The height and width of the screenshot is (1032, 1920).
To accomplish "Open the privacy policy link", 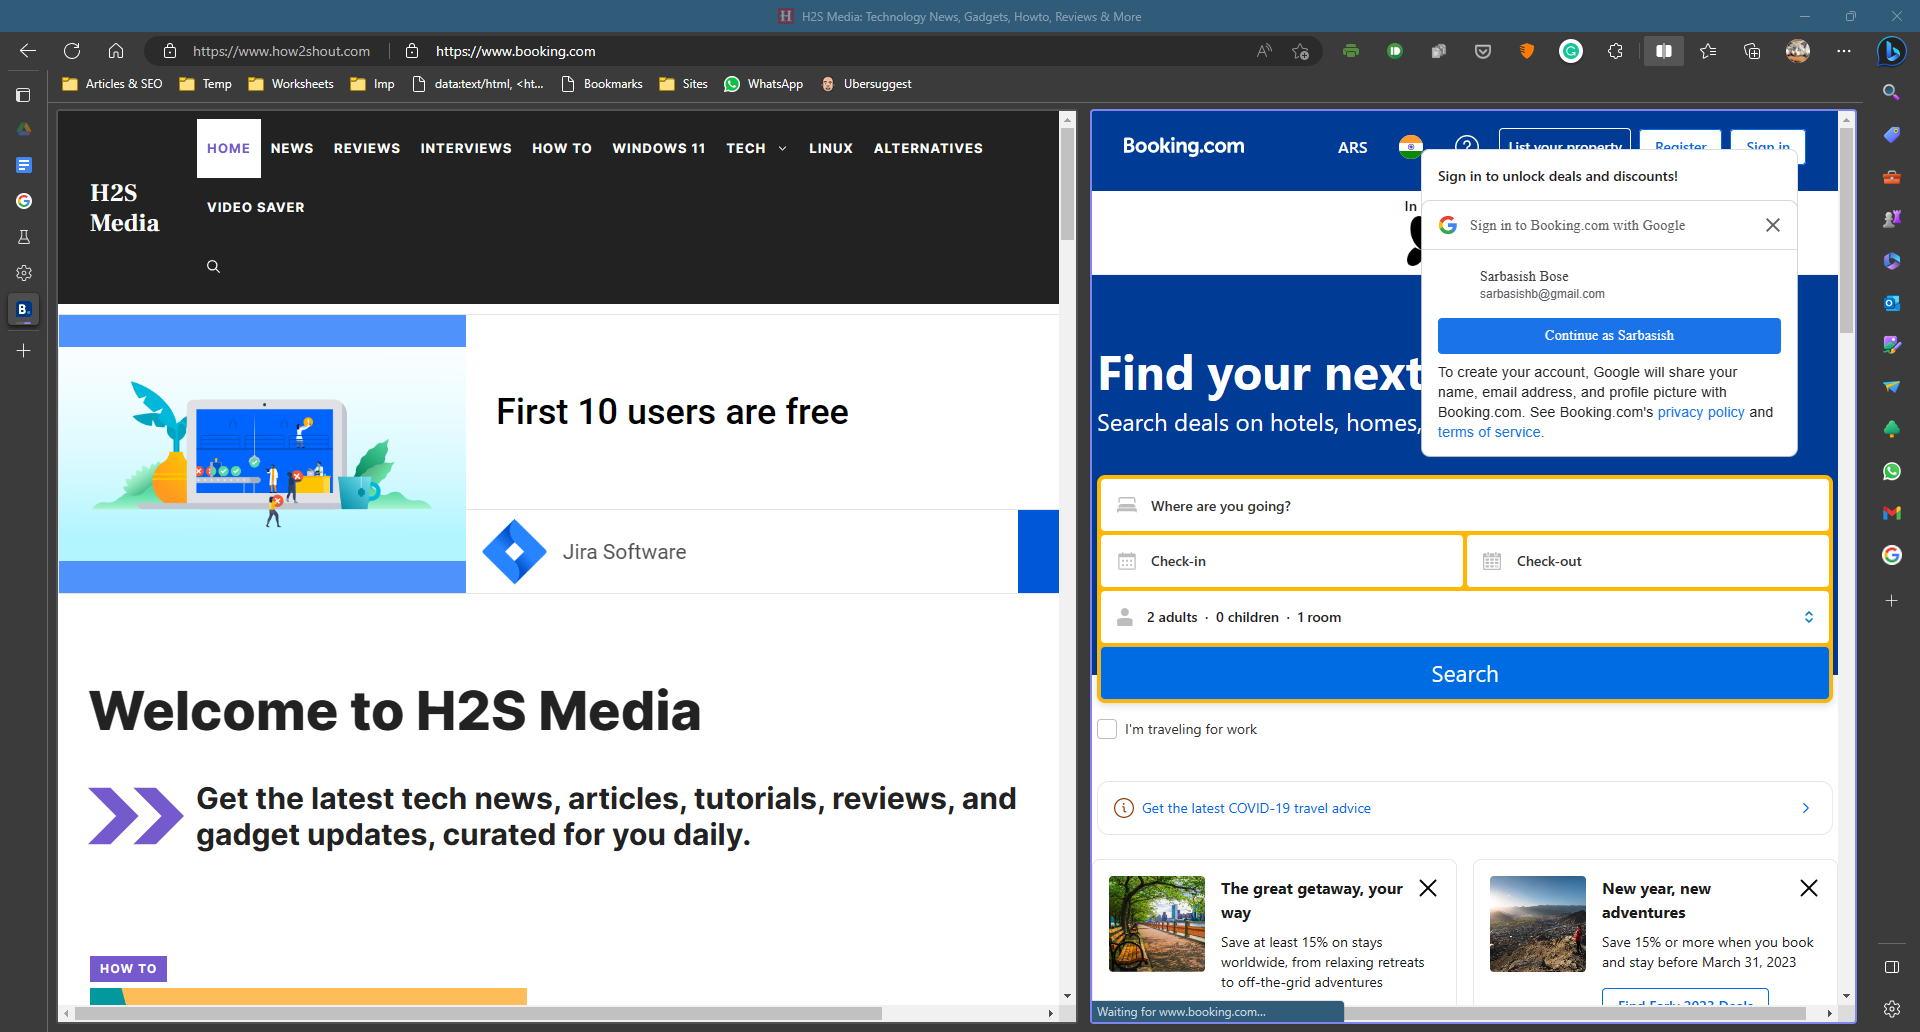I will click(x=1700, y=412).
